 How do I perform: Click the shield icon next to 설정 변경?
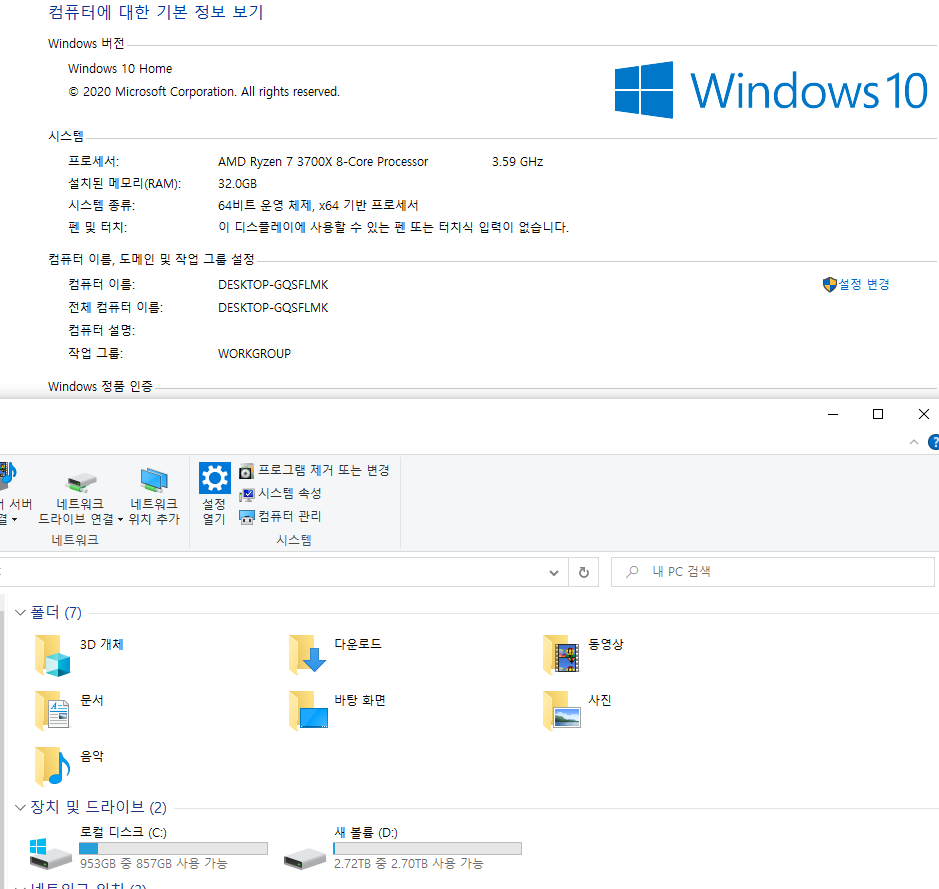[x=829, y=284]
